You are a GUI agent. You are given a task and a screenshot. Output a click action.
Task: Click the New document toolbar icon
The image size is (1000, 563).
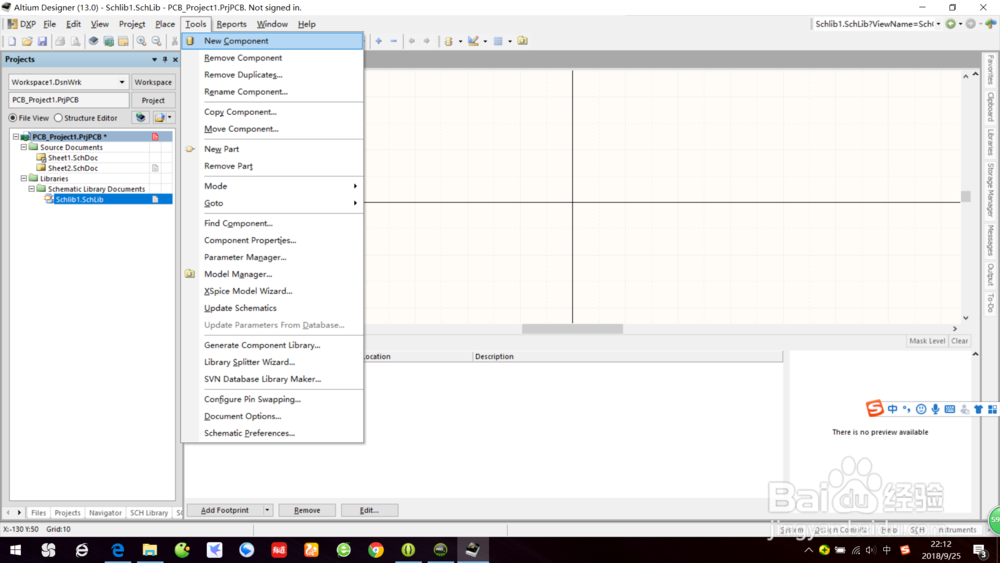11,41
